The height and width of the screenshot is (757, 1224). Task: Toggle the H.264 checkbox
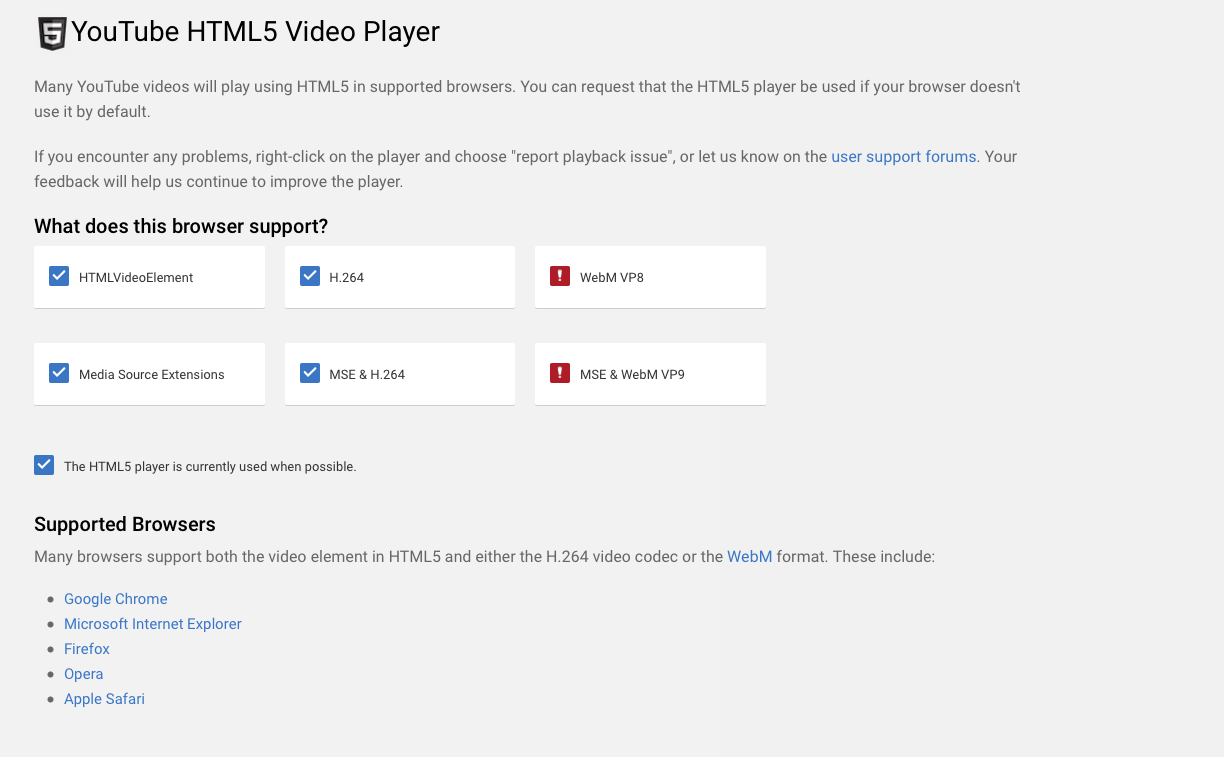(x=310, y=276)
